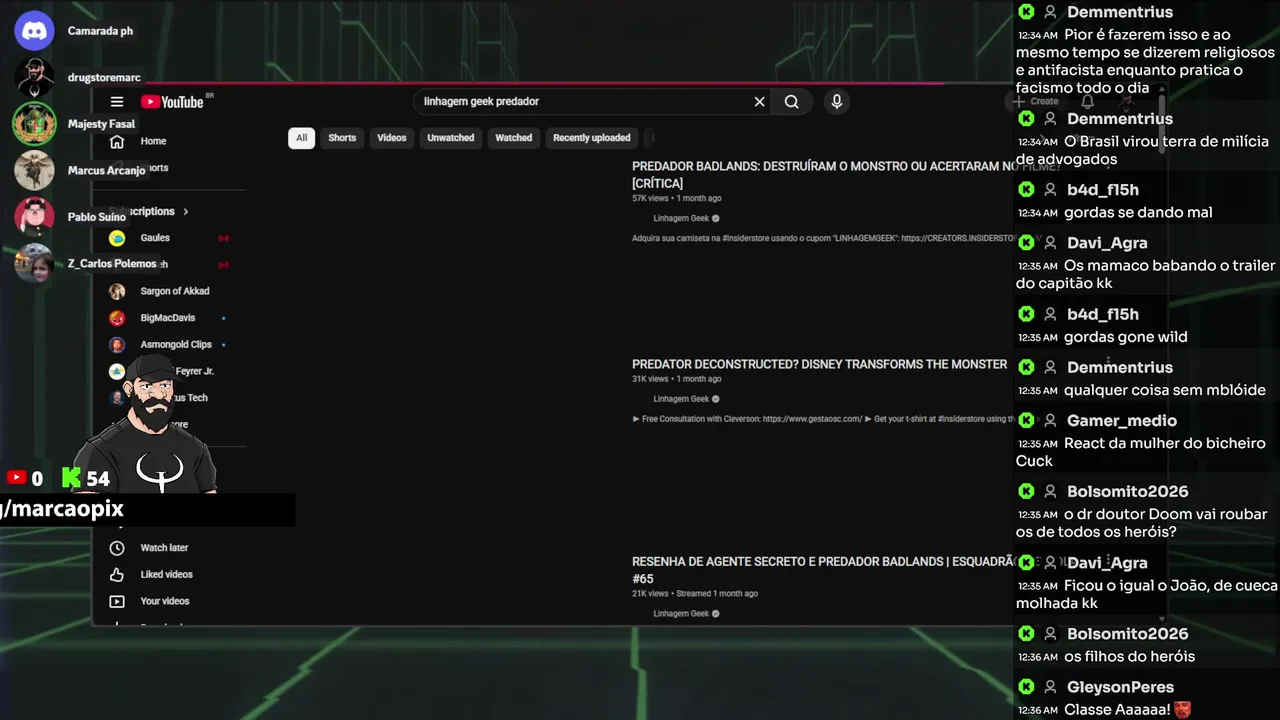
Task: Click the YouTube viewer count icon
Action: [16, 478]
